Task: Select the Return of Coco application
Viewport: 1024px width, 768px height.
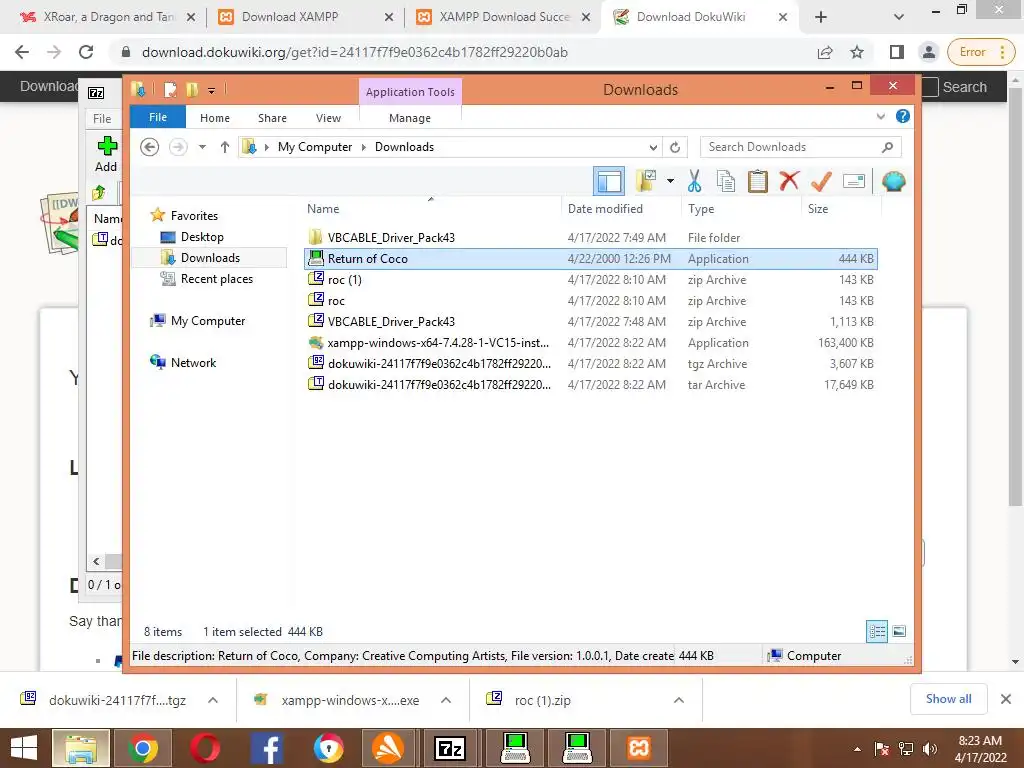Action: (x=590, y=259)
